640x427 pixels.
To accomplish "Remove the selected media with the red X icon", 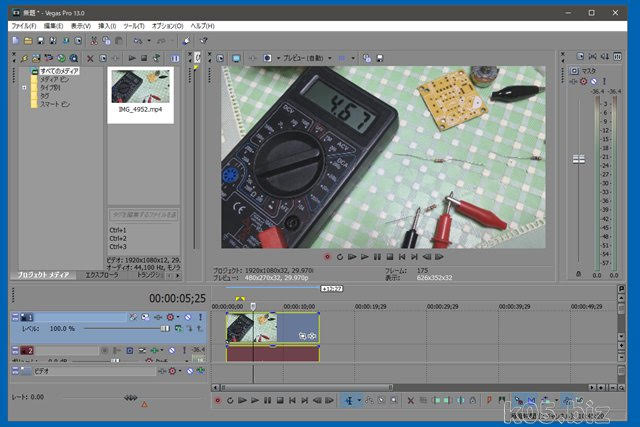I will [x=90, y=58].
